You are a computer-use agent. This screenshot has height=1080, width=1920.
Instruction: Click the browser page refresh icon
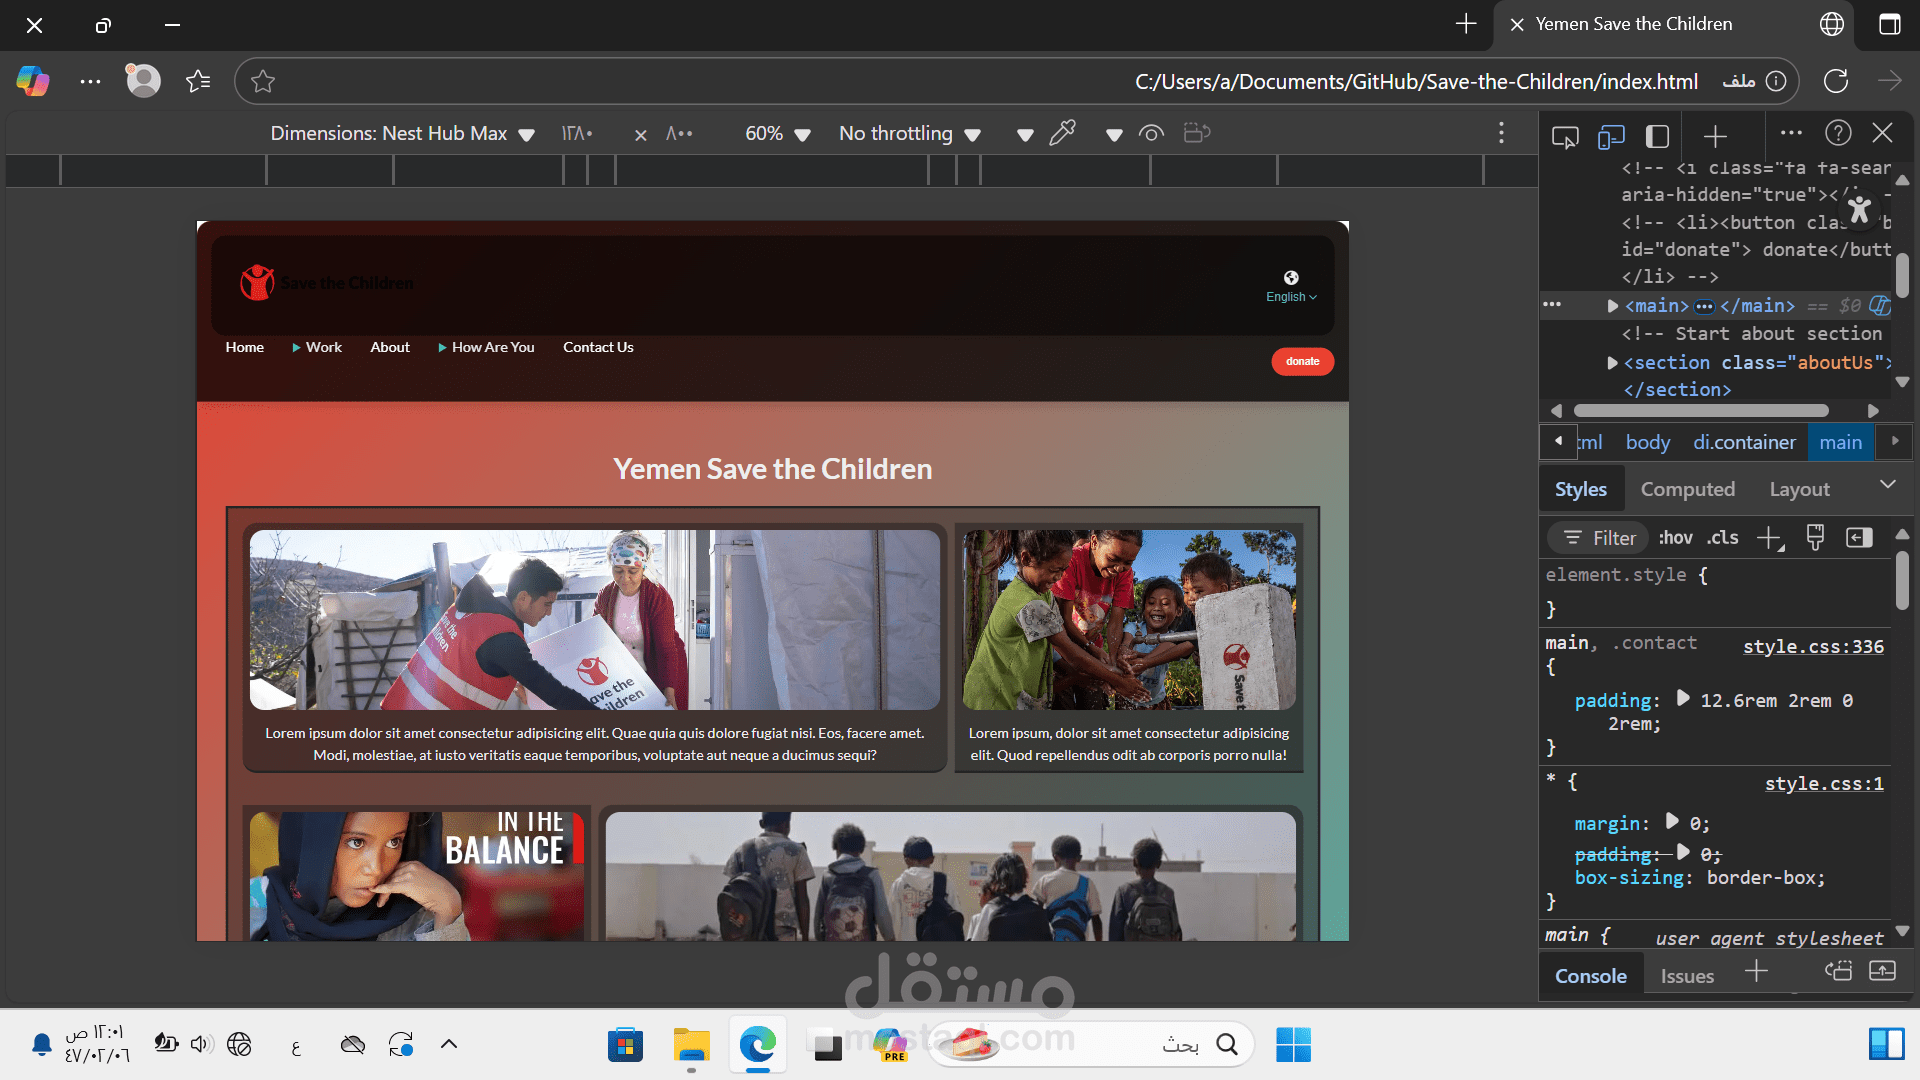(x=1835, y=81)
